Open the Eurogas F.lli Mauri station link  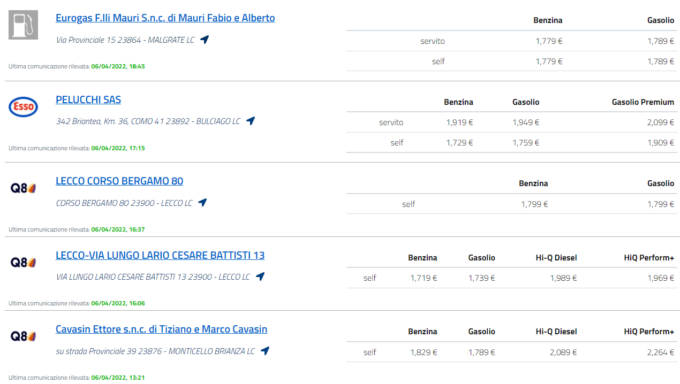tap(165, 18)
